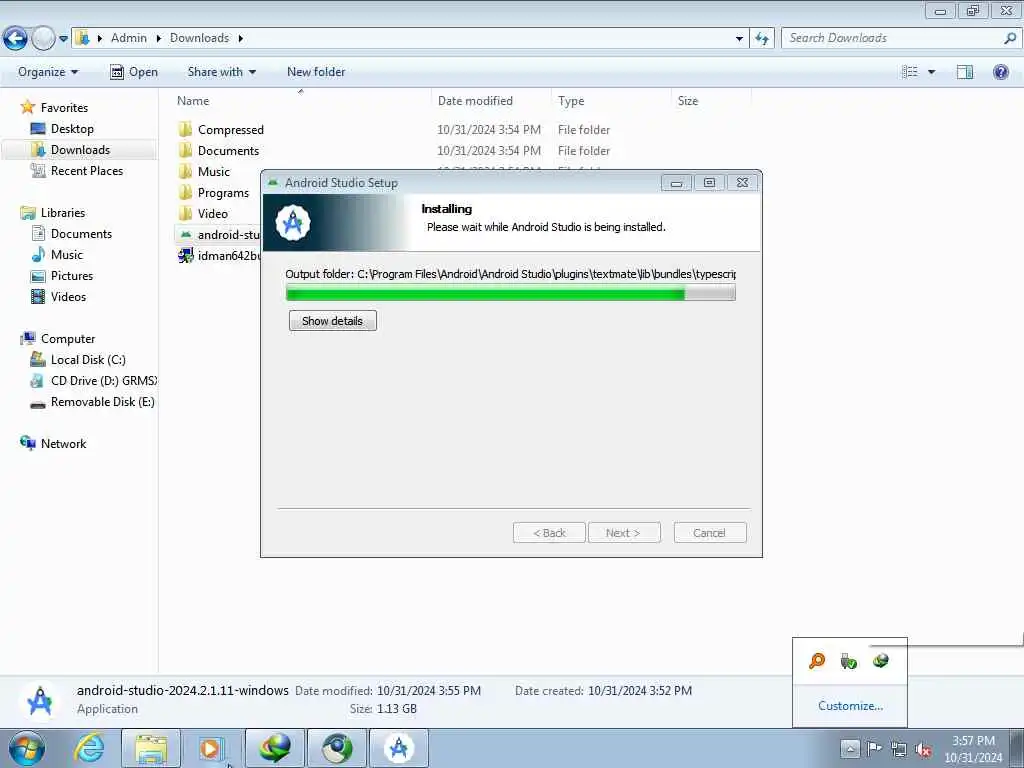This screenshot has height=768, width=1024.
Task: Click Cancel in Android Studio Setup
Action: tap(709, 533)
